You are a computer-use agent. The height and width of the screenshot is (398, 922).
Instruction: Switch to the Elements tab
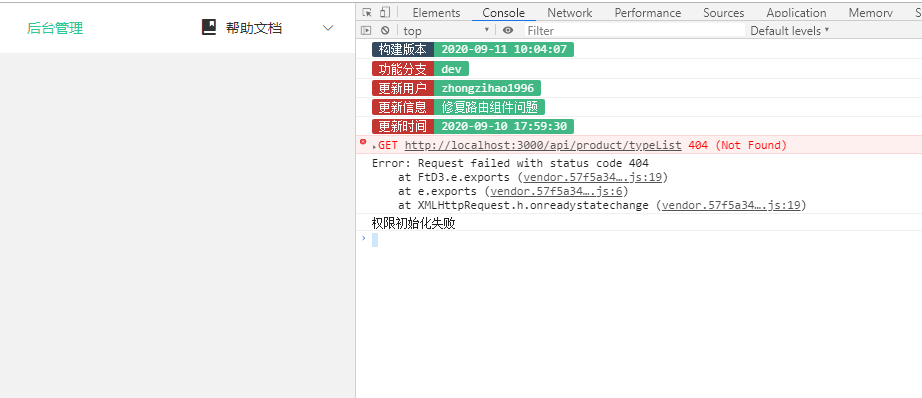coord(436,12)
